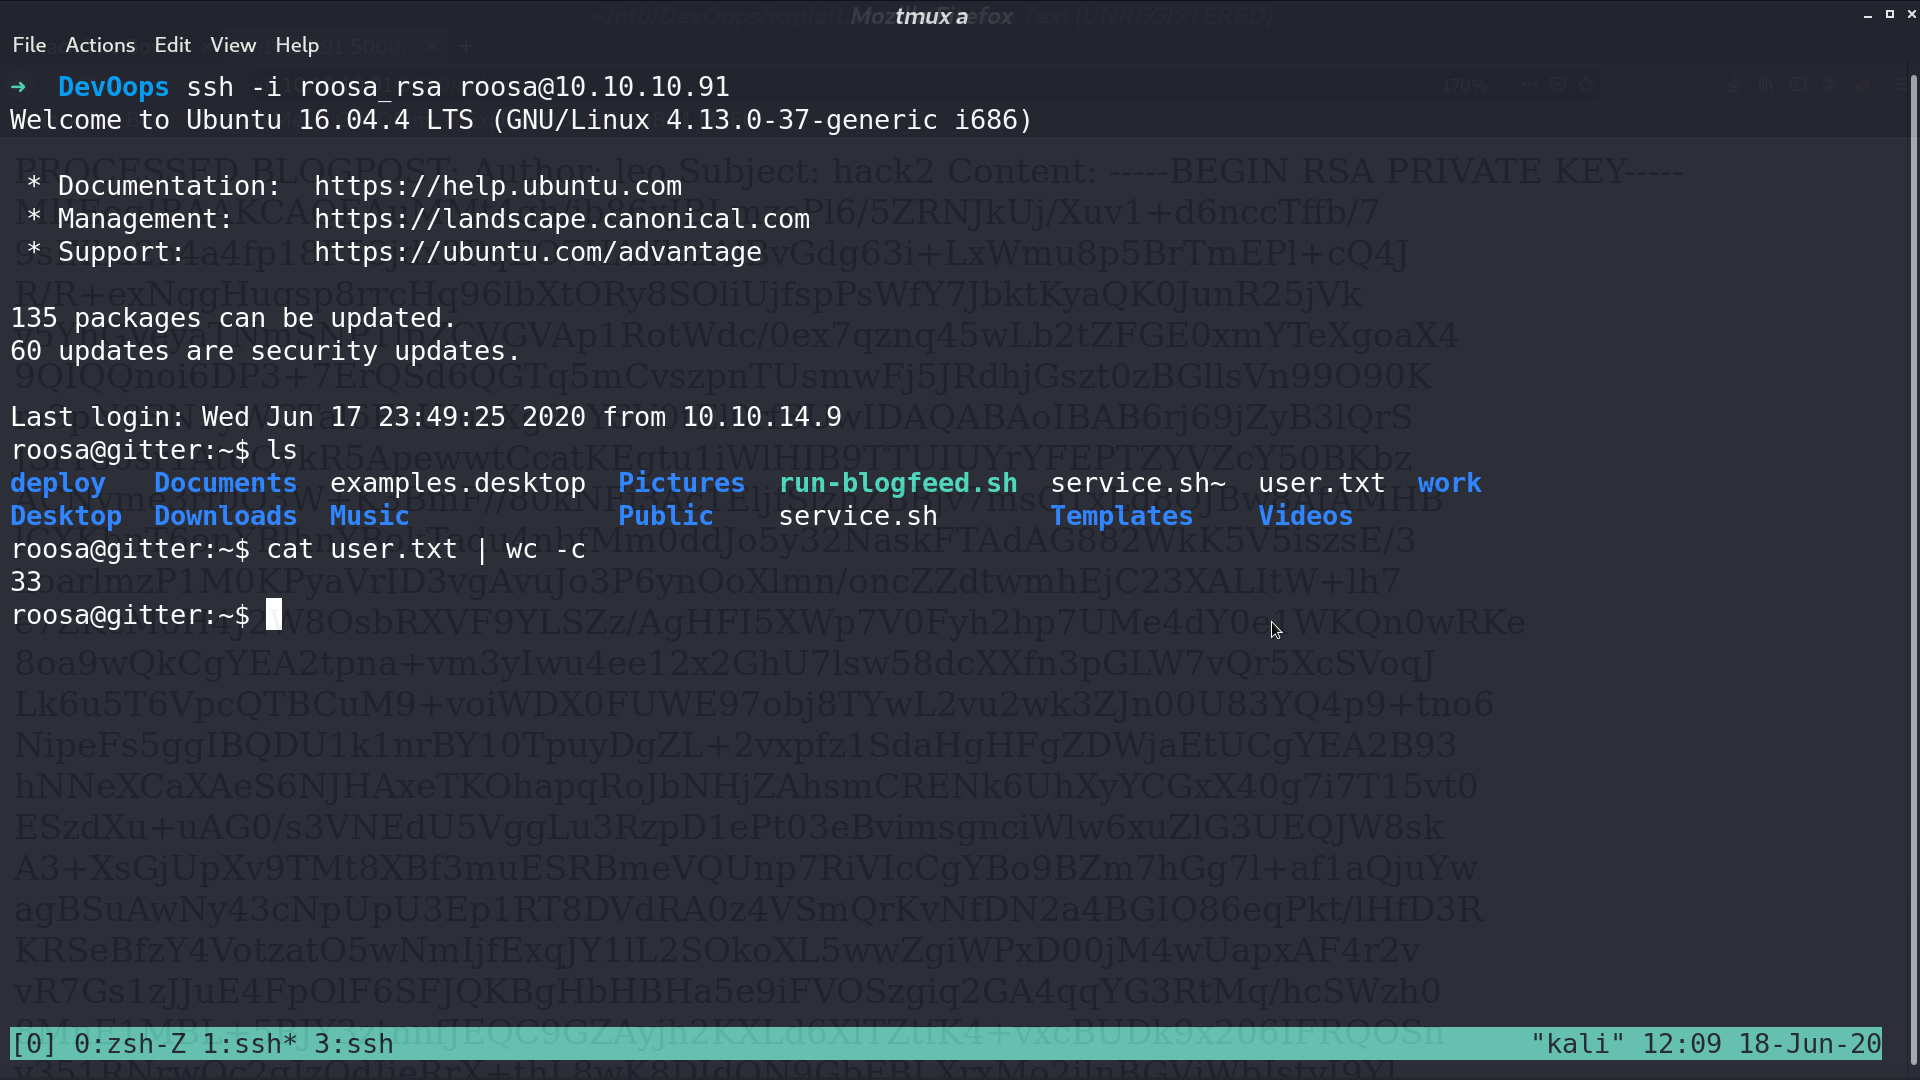1920x1080 pixels.
Task: Select the 0:zsh-Z tmux window tab
Action: click(130, 1044)
